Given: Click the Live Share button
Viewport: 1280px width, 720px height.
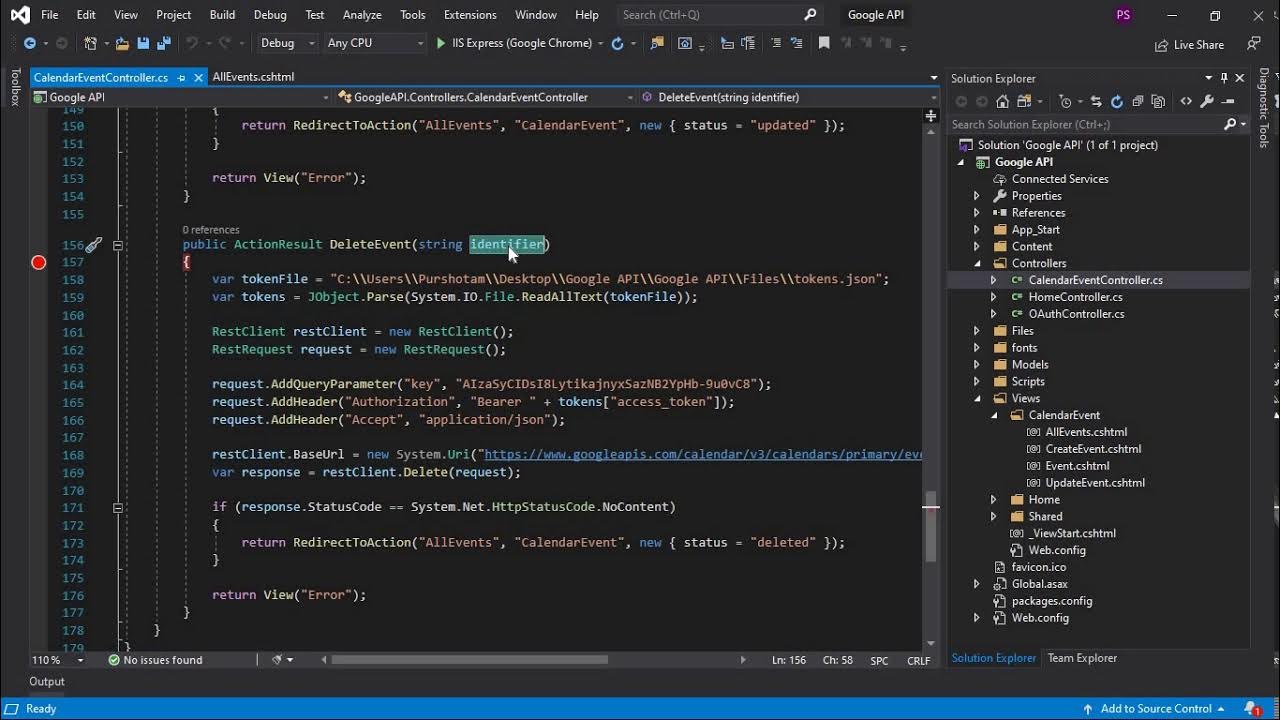Looking at the screenshot, I should pos(1189,45).
